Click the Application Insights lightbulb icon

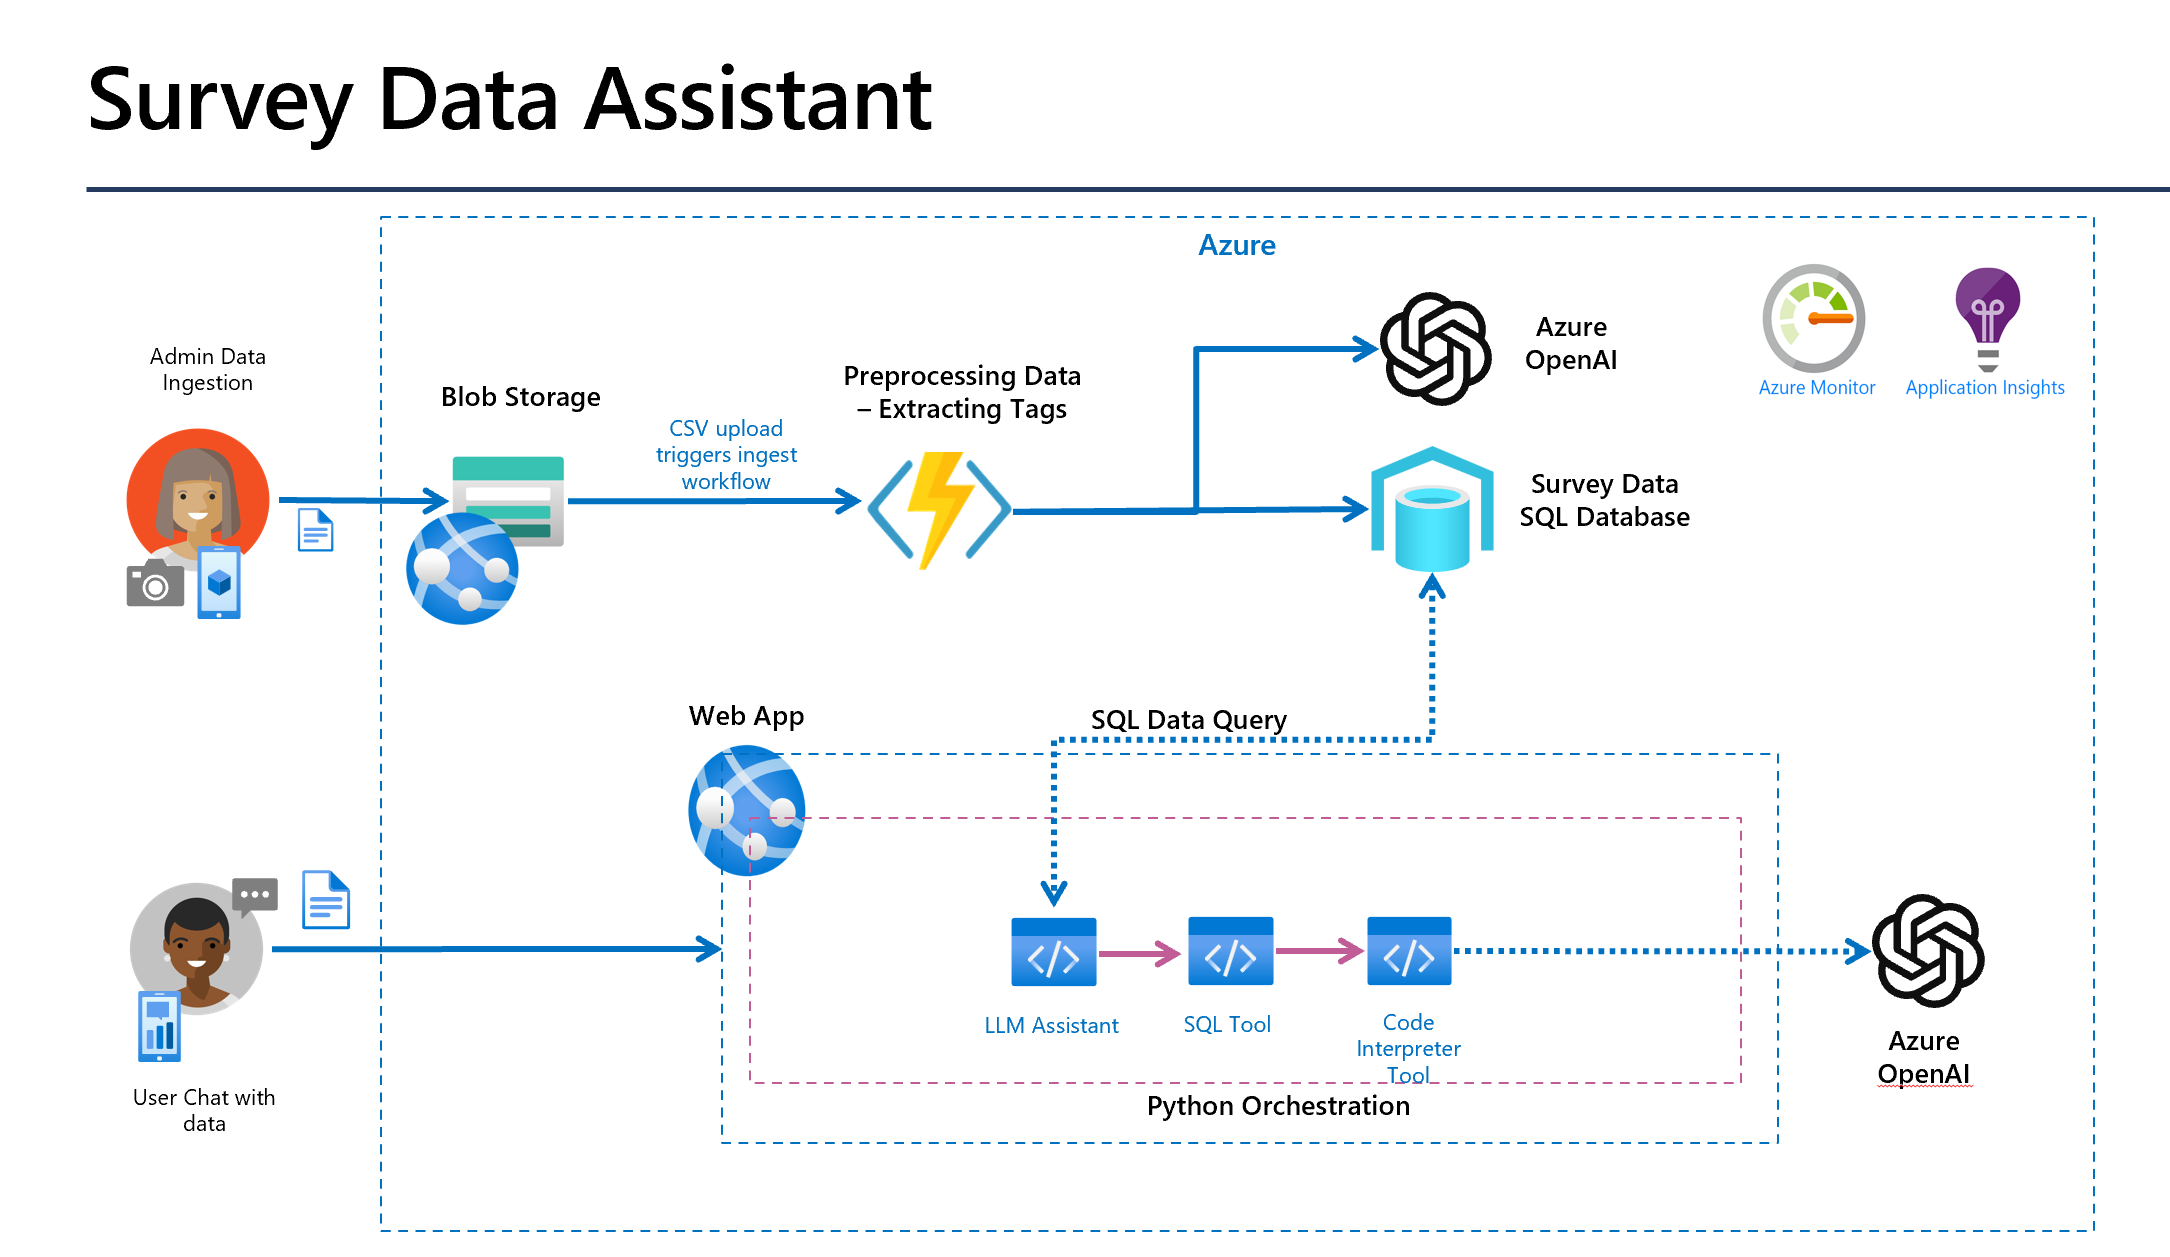click(1987, 317)
